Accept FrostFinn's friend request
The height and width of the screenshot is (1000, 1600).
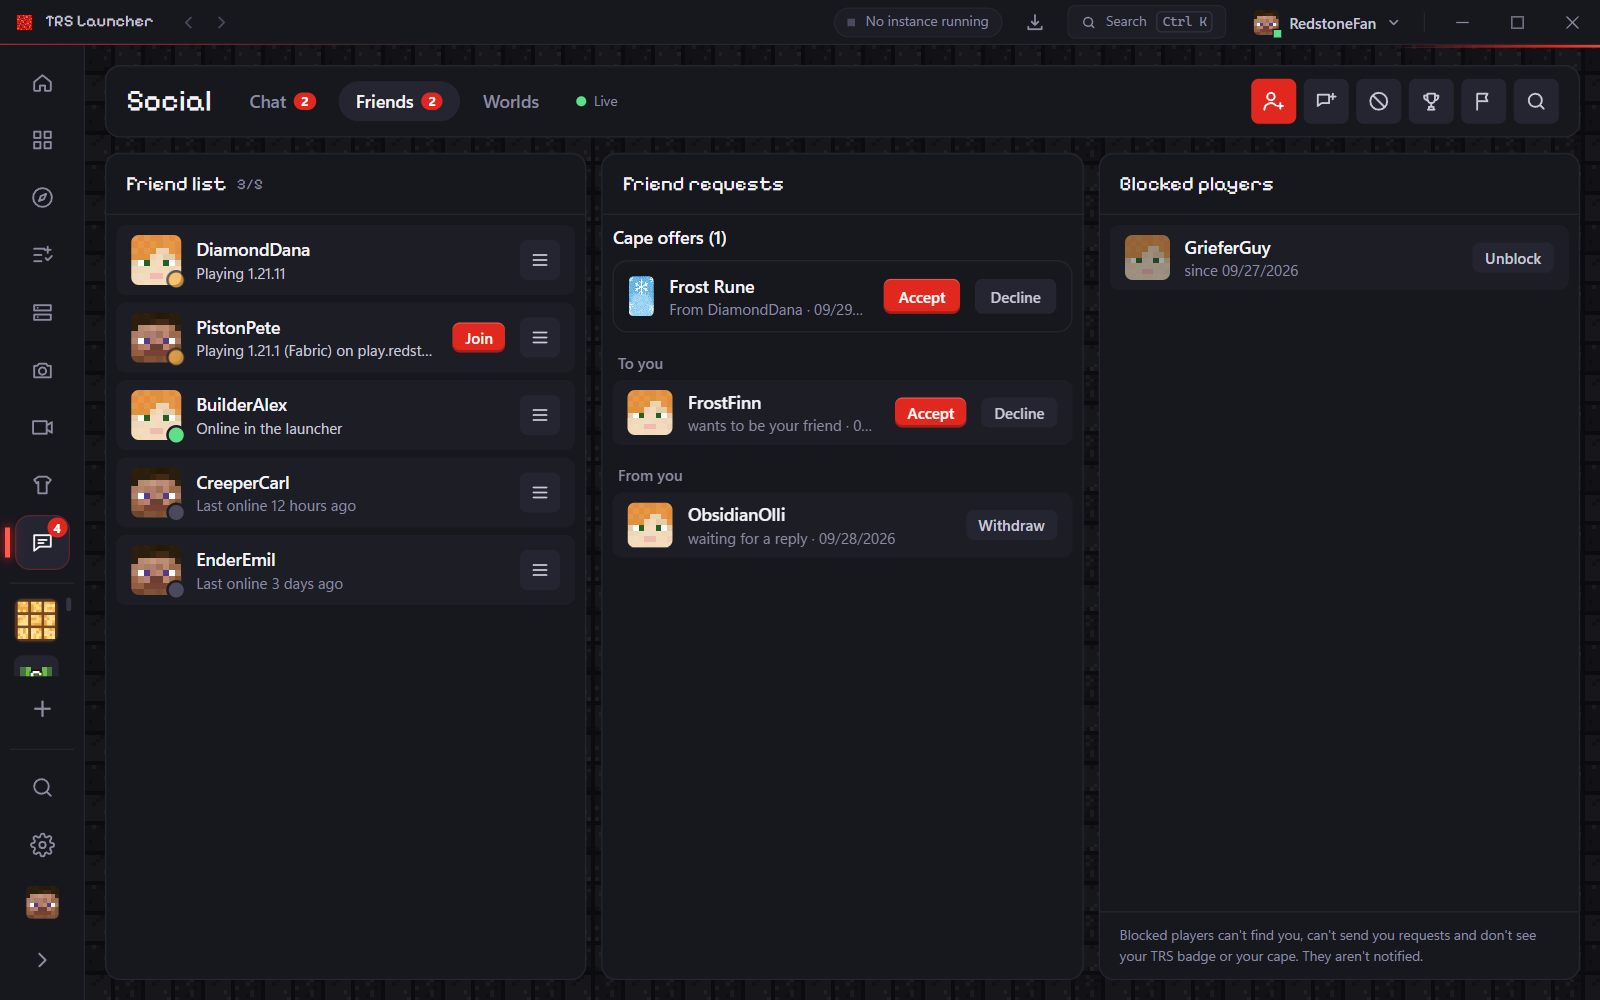point(930,413)
